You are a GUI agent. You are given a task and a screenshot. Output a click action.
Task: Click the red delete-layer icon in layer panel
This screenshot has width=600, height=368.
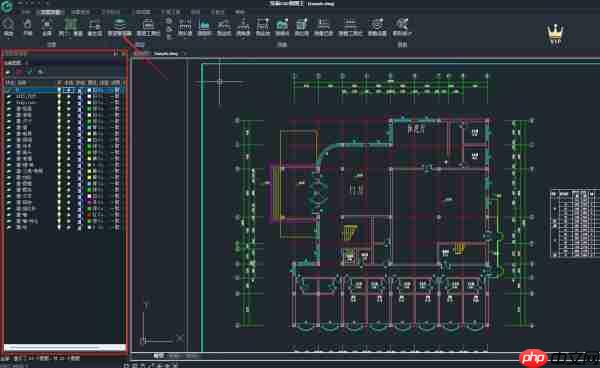(19, 72)
